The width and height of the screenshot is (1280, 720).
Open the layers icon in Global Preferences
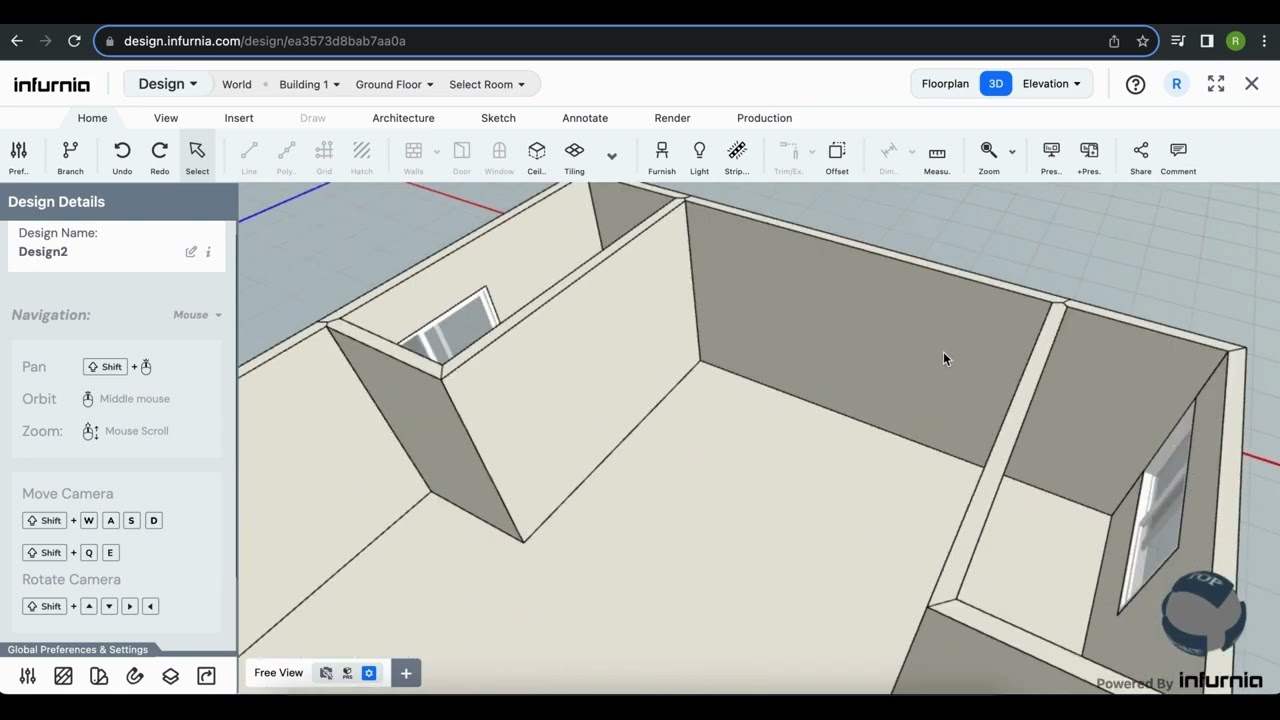(170, 676)
